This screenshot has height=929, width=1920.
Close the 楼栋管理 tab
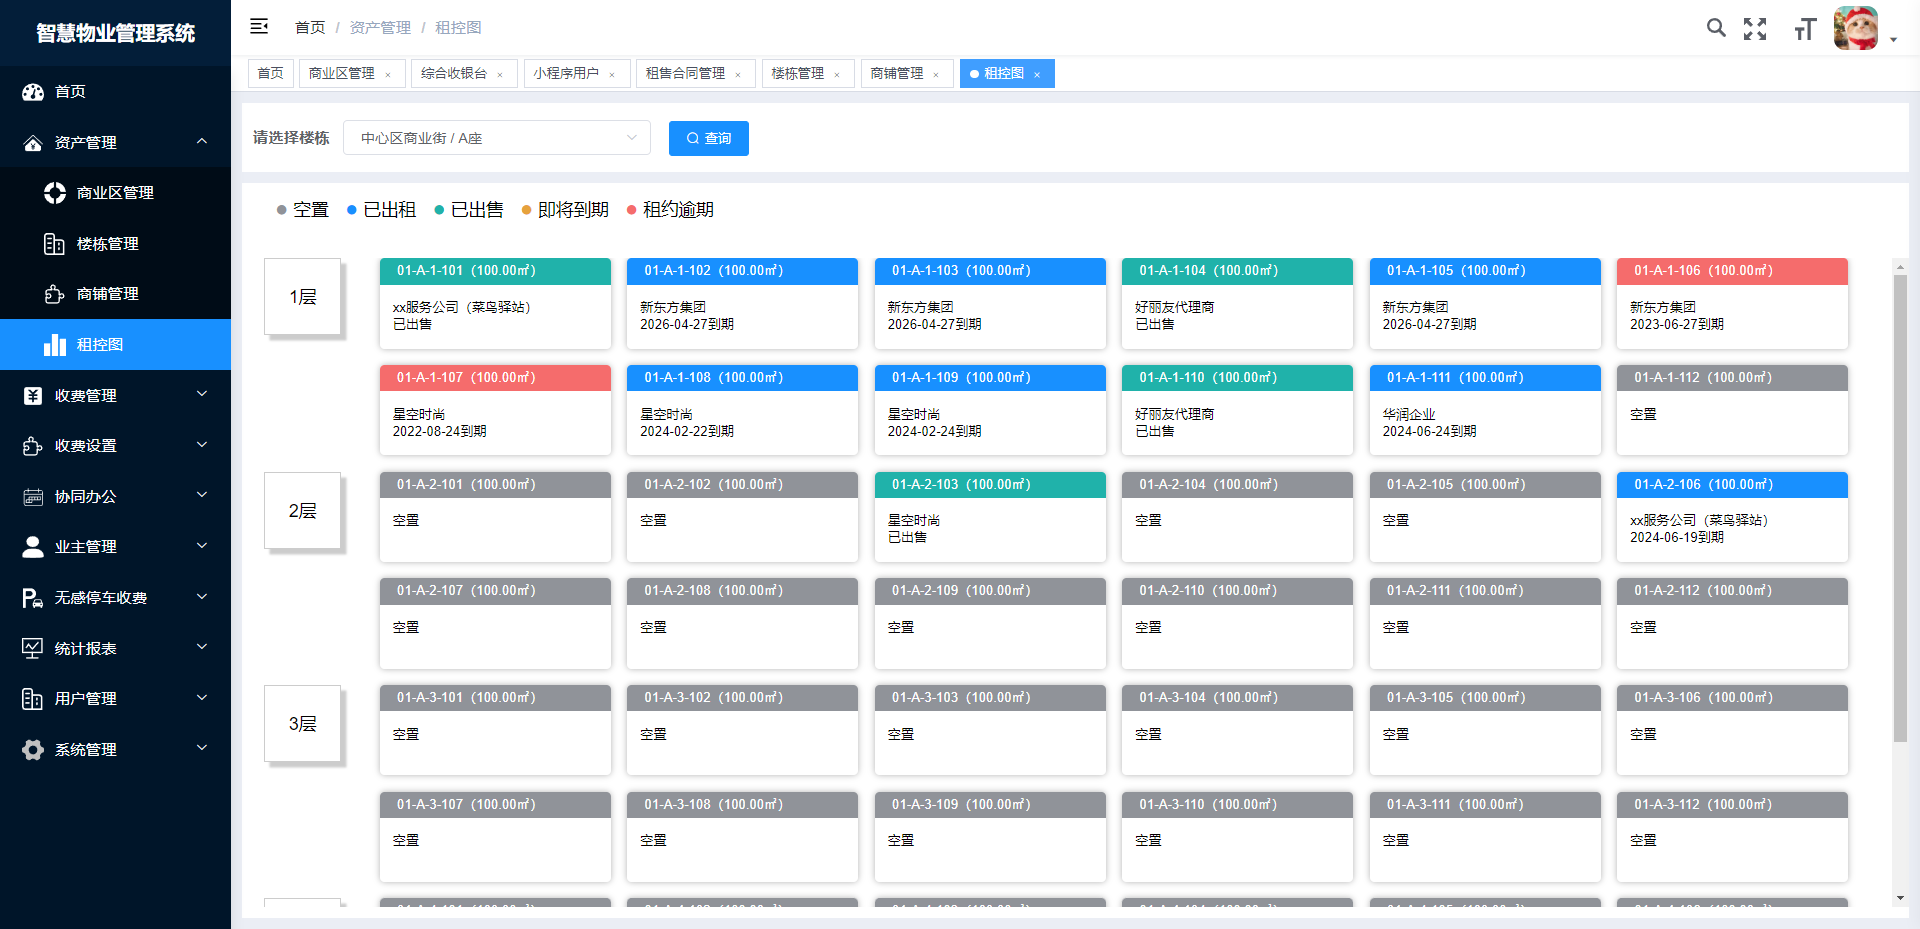point(837,75)
